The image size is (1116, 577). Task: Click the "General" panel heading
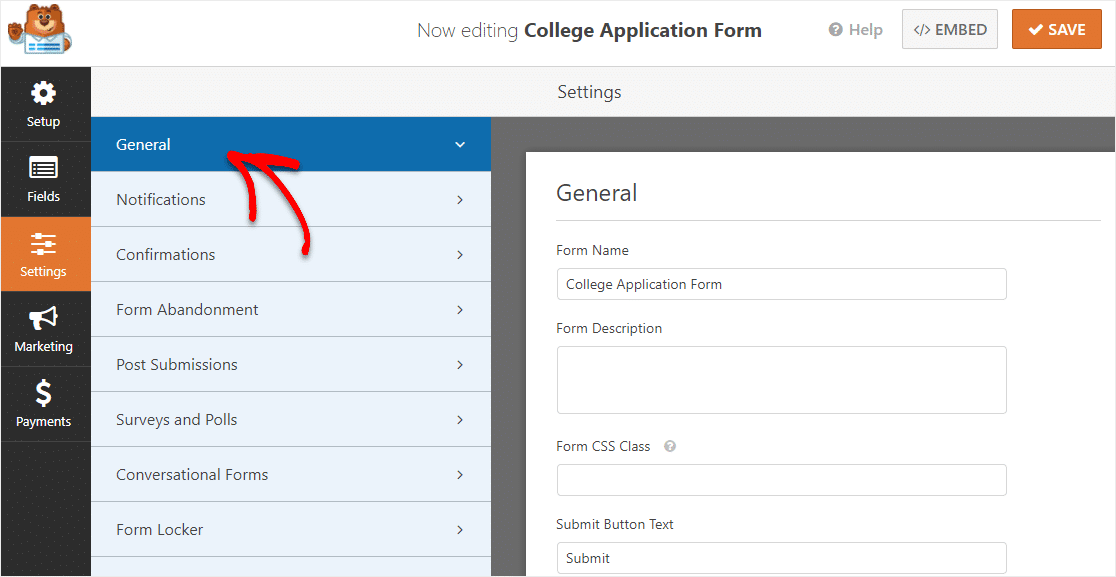pyautogui.click(x=596, y=193)
